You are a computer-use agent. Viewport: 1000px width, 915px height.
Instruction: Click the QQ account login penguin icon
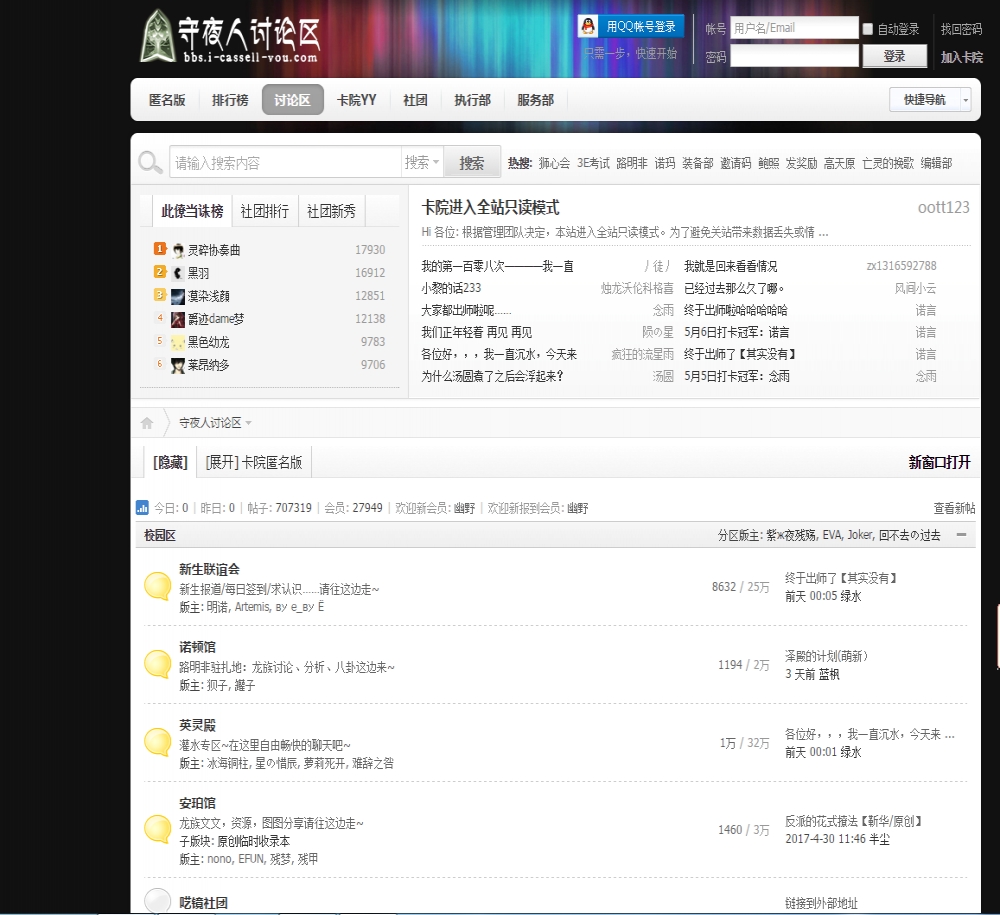point(591,27)
